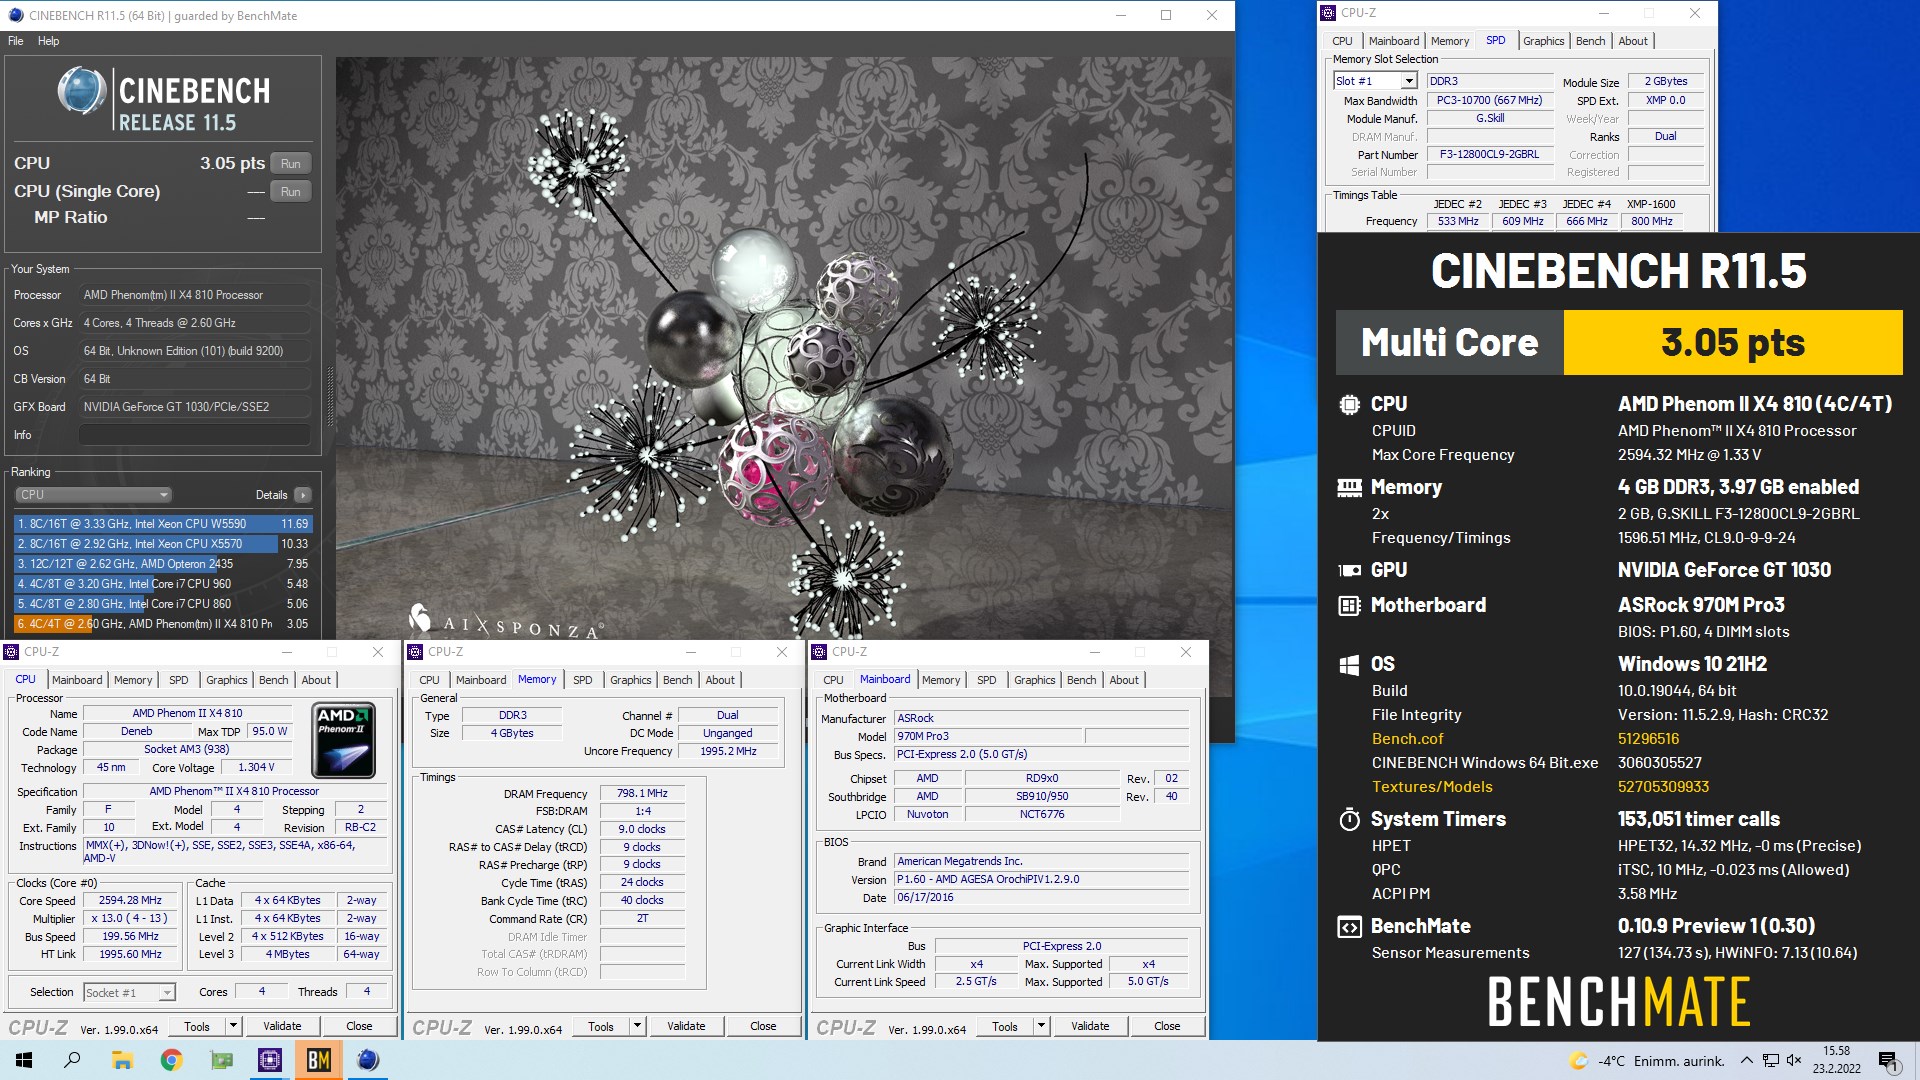Click the GPU icon in BenchMate panel
This screenshot has height=1080, width=1920.
(x=1349, y=570)
